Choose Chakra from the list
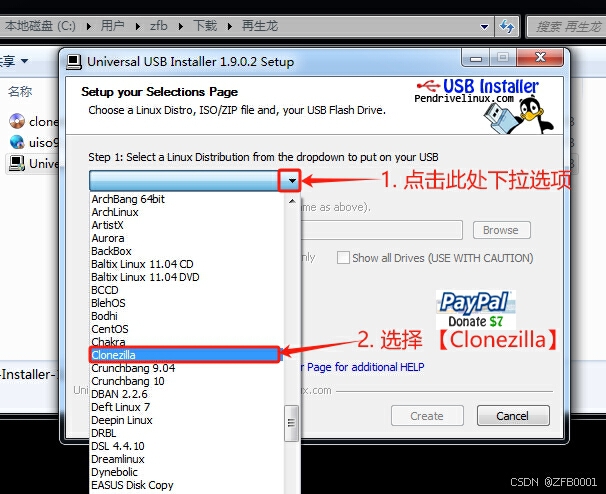 point(108,342)
